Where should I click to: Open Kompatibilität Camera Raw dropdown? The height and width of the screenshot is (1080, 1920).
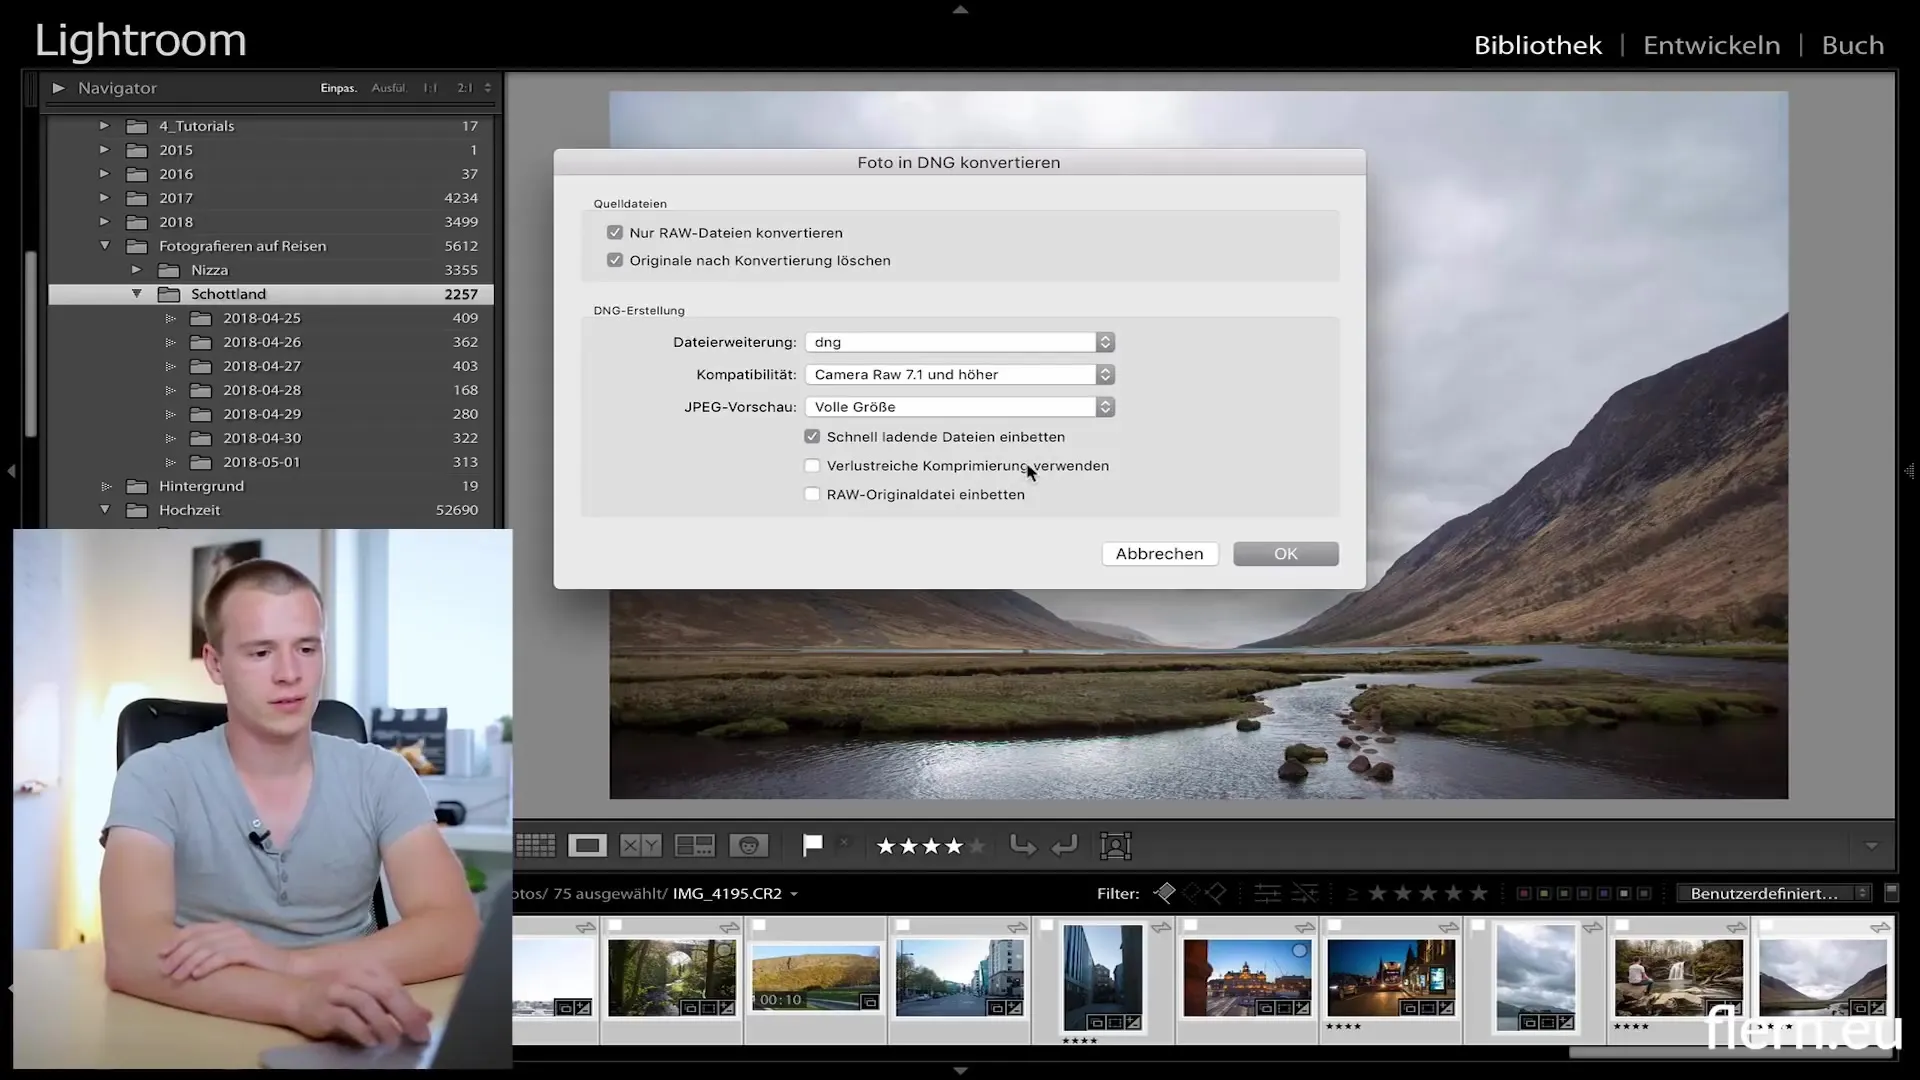pos(960,374)
